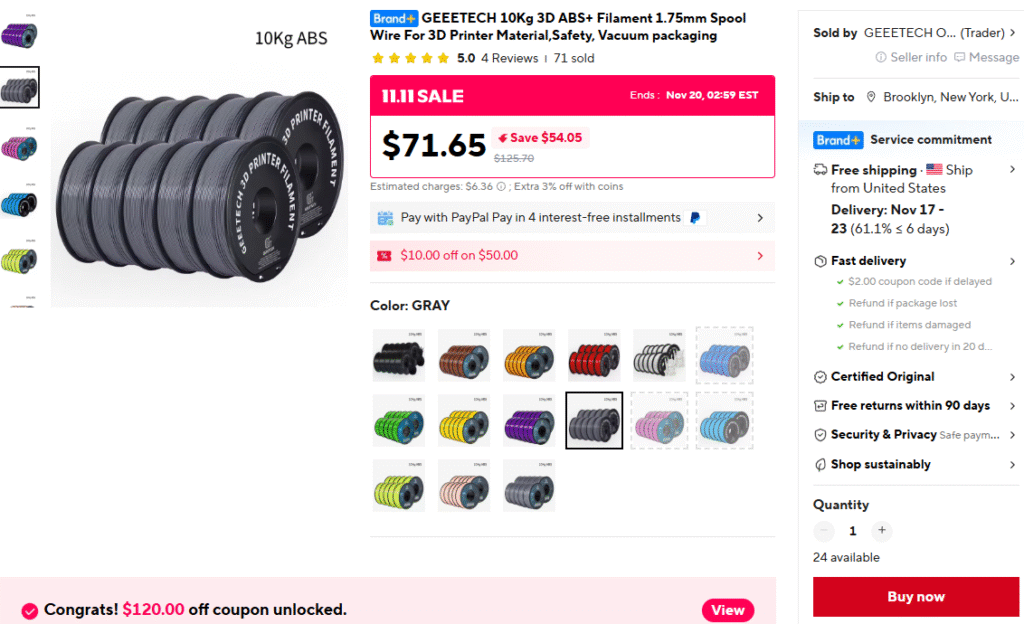1024x624 pixels.
Task: Open the 4 Reviews link
Action: (509, 59)
